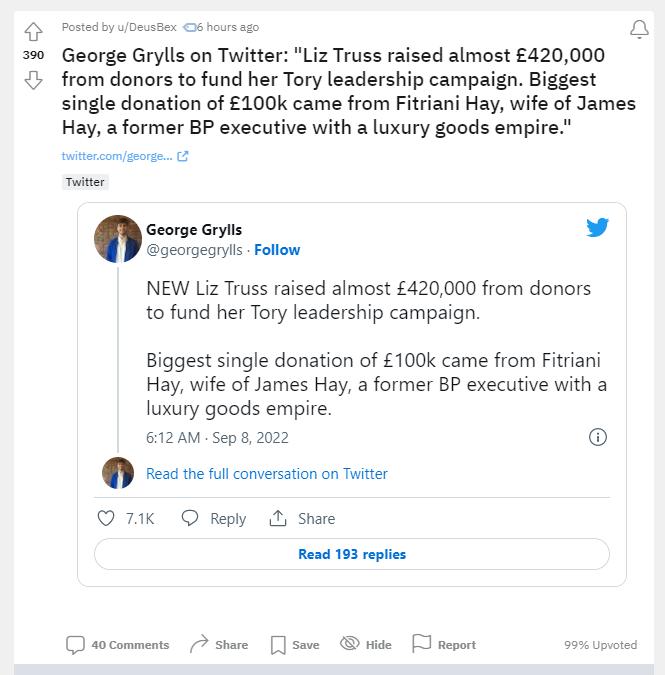Reply to the George Grylls tweet

pos(213,518)
